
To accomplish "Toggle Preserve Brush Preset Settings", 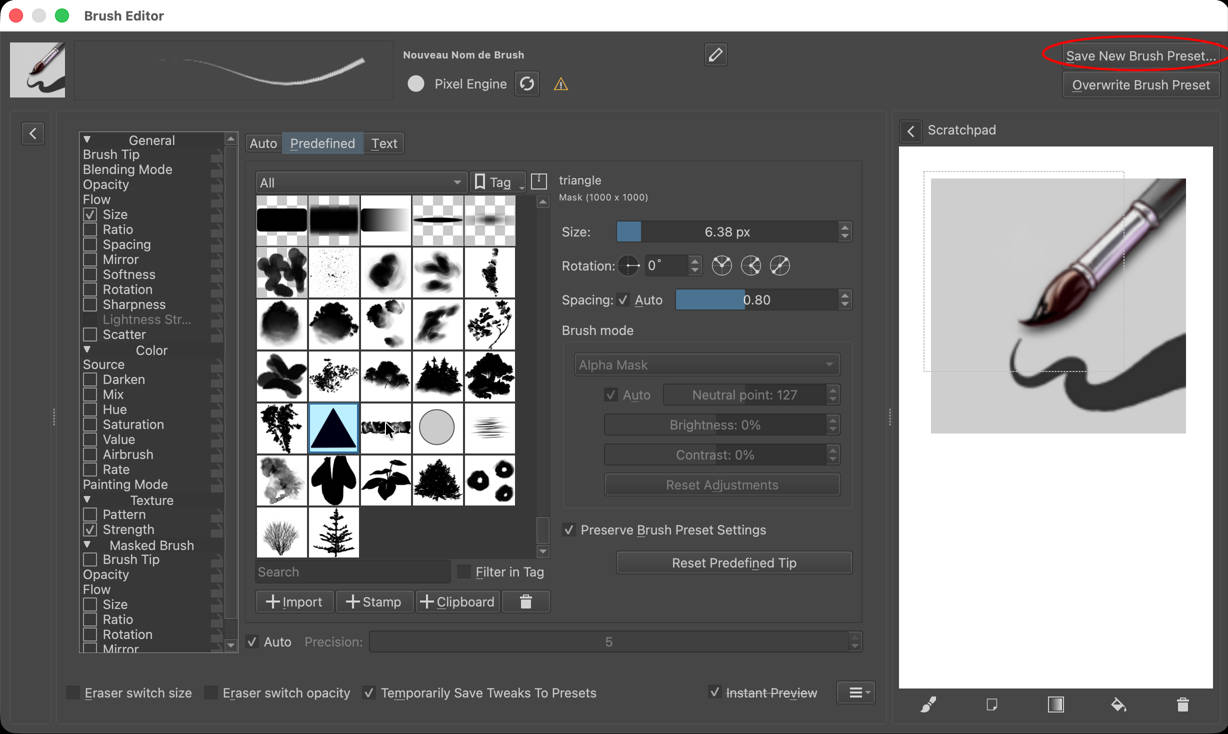I will point(569,530).
